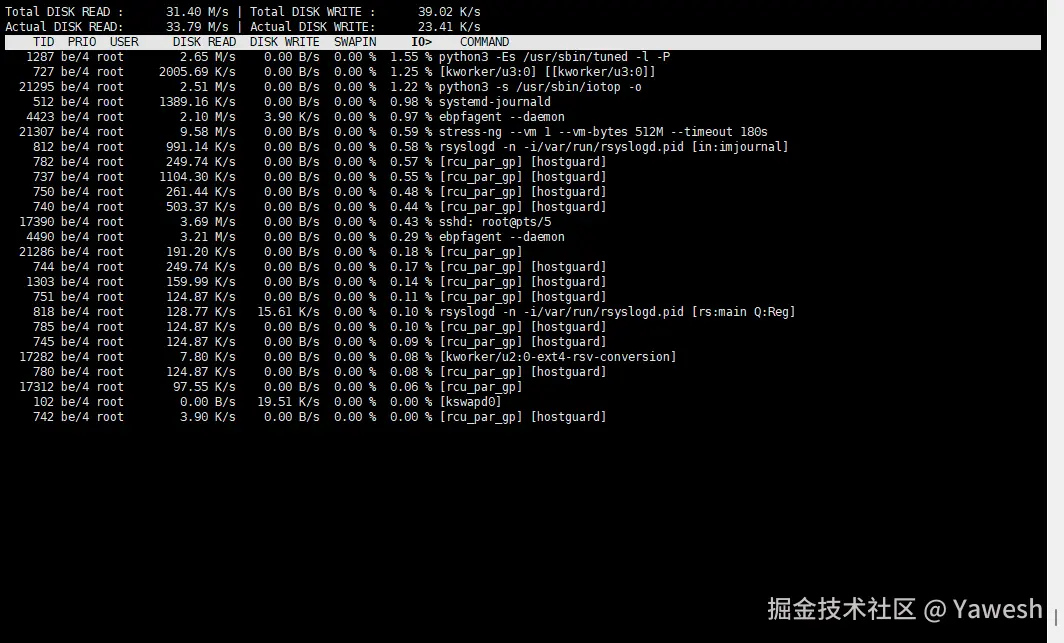Click the stress-ng --vm 1 command
This screenshot has height=643, width=1064.
pyautogui.click(x=603, y=132)
